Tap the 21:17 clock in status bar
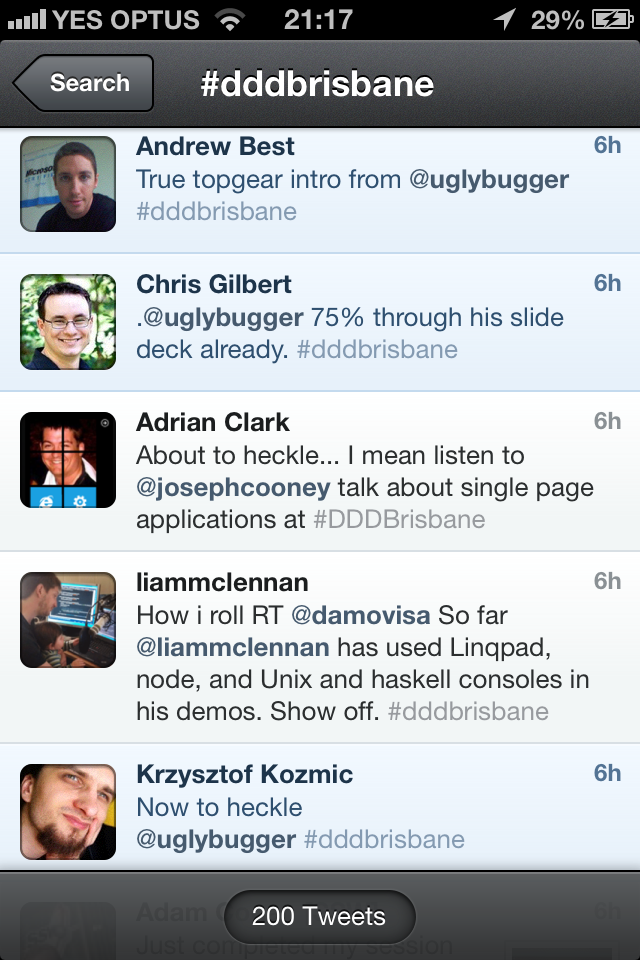640x960 pixels. point(318,20)
